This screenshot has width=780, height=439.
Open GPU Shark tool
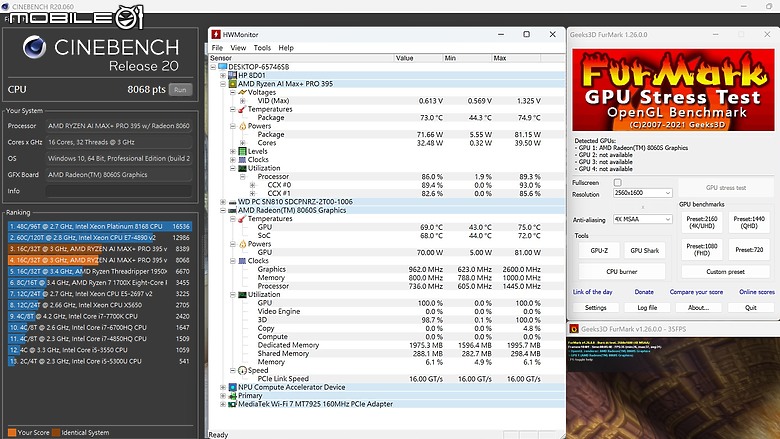[x=644, y=251]
